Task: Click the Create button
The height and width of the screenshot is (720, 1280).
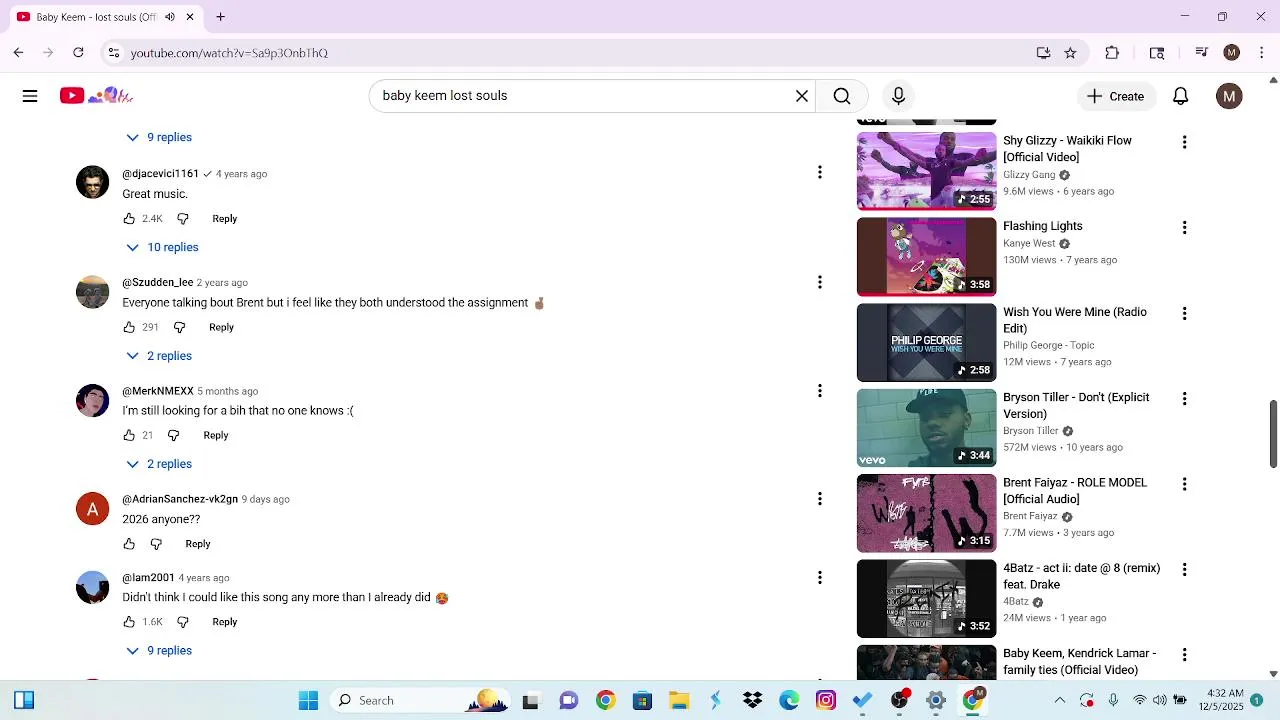Action: pyautogui.click(x=1116, y=96)
